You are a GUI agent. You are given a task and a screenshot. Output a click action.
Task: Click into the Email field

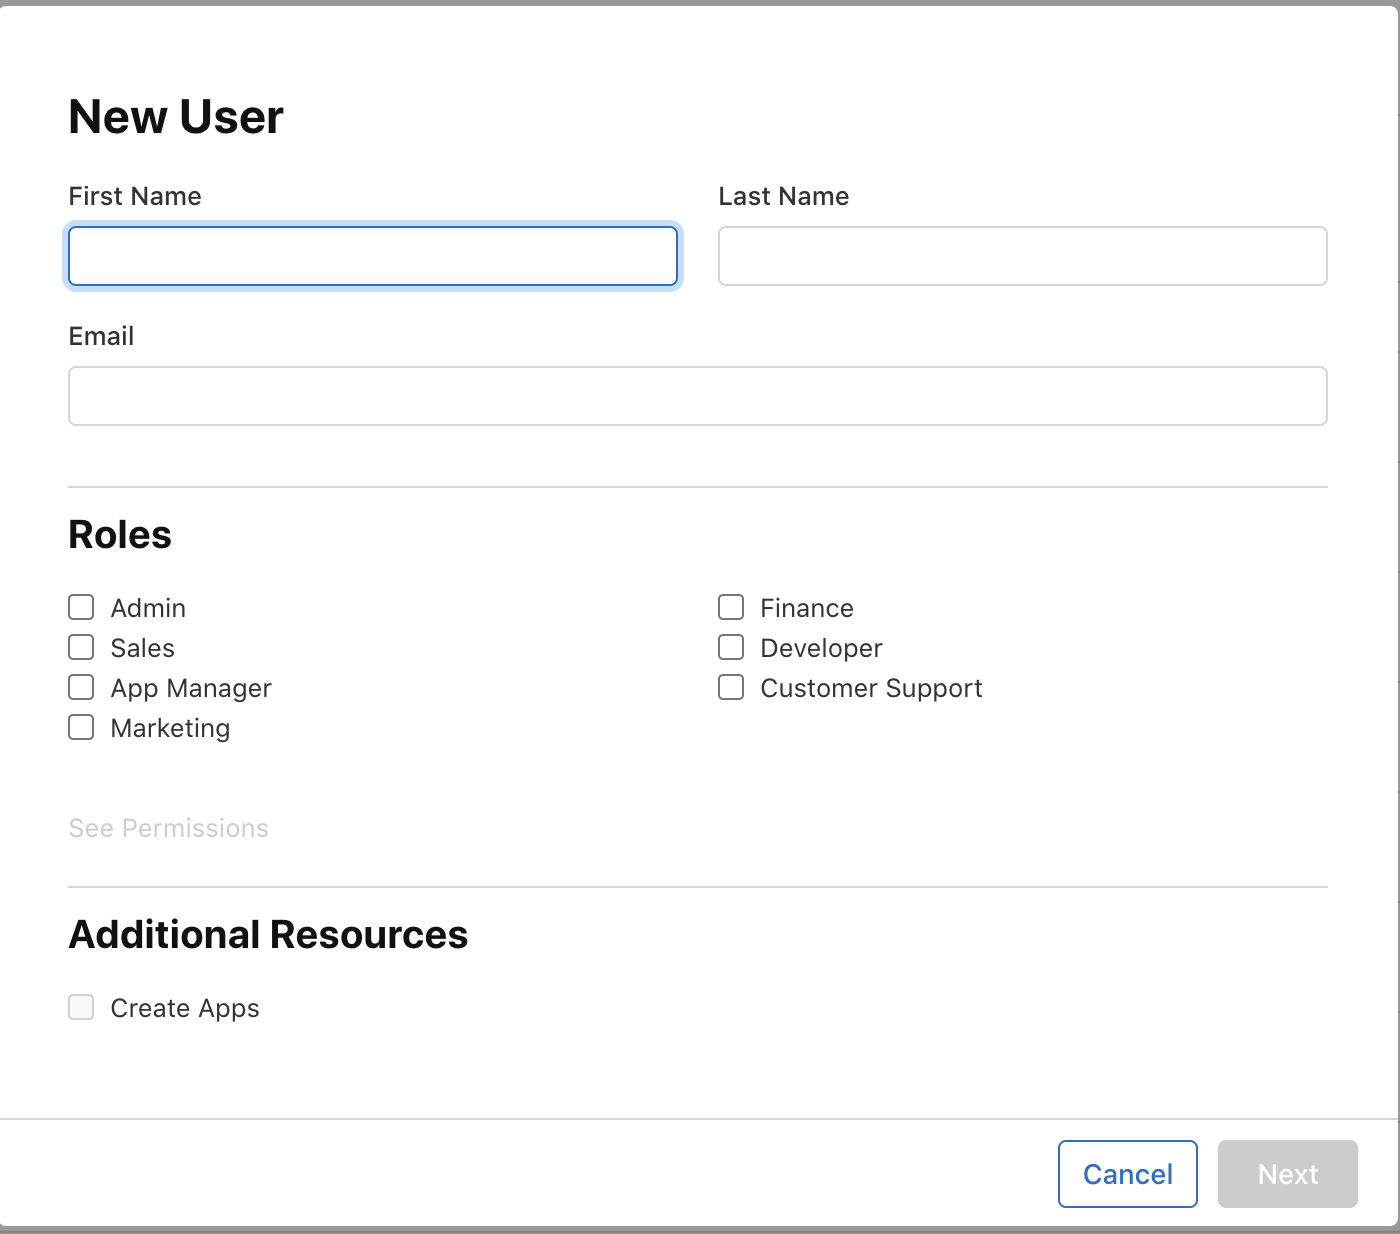coord(697,396)
